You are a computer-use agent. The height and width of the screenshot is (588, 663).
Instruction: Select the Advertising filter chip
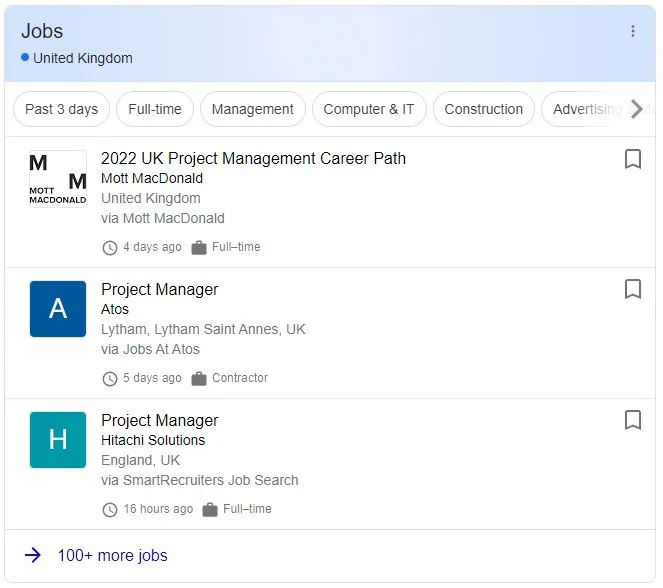point(588,109)
